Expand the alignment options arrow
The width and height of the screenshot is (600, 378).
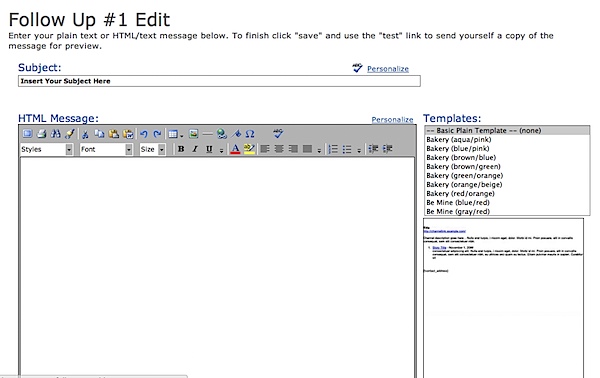coord(319,150)
